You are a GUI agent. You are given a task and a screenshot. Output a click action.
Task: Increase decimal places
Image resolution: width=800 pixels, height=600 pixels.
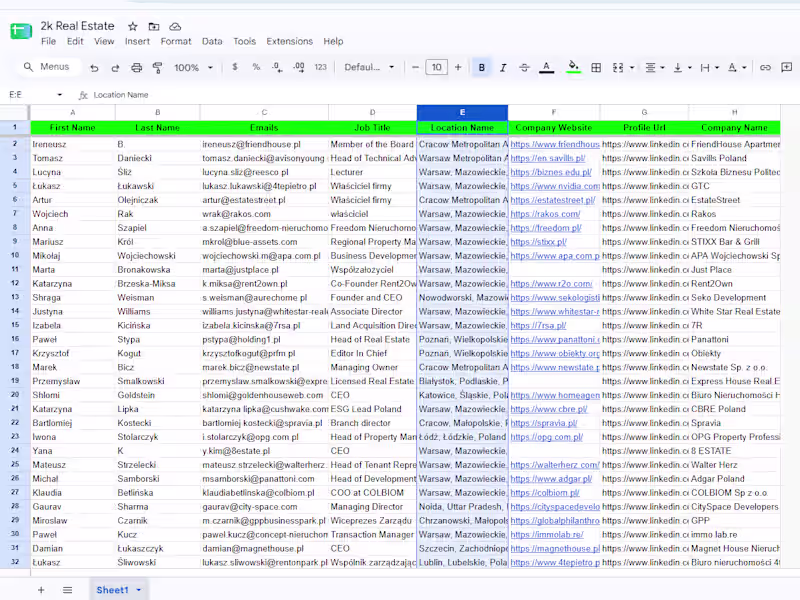[299, 67]
